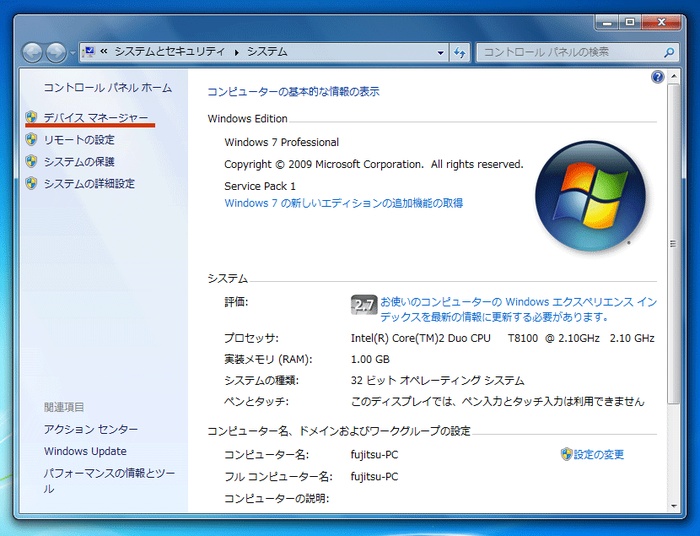
Task: Click the fujitsu-PC value after フル コンピューター名:
Action: (374, 477)
